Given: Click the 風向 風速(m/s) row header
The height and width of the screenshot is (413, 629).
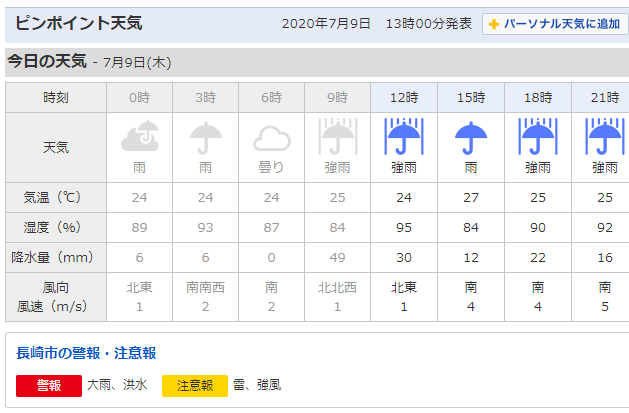Looking at the screenshot, I should pyautogui.click(x=56, y=297).
